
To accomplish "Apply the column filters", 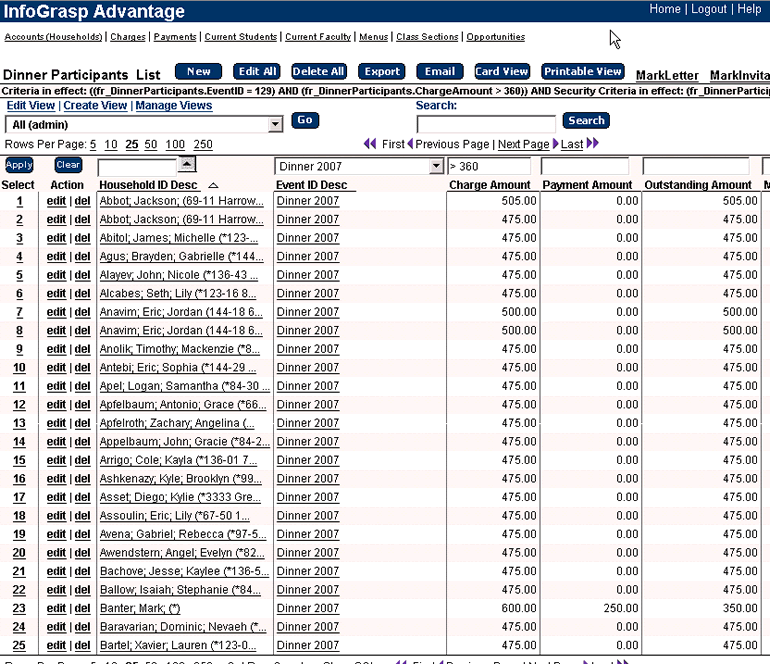I will 19,165.
